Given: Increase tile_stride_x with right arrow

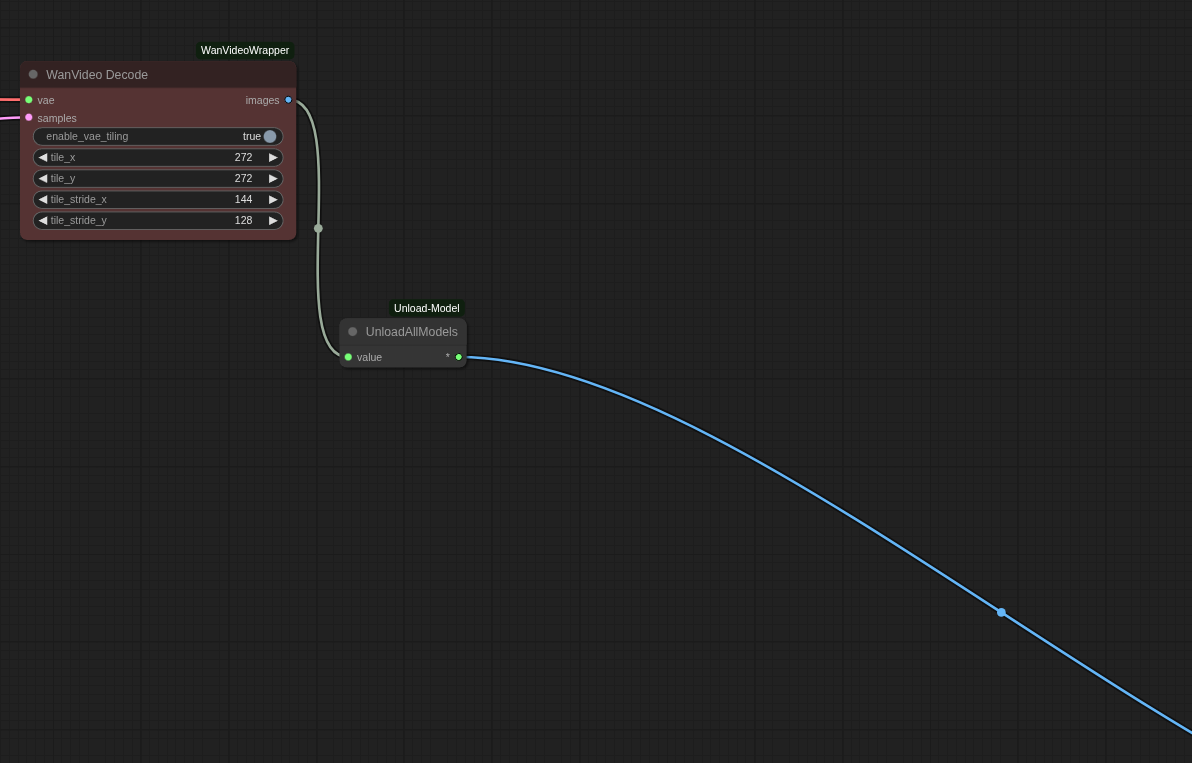Looking at the screenshot, I should click(x=274, y=199).
